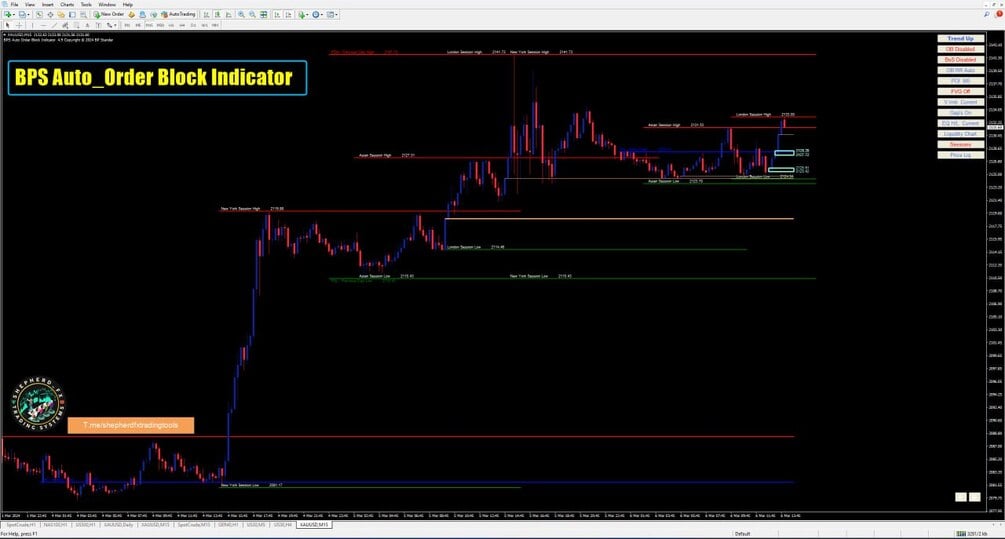Click the connection status kb indicator
Screen dimensions: 1005x539
click(x=970, y=533)
